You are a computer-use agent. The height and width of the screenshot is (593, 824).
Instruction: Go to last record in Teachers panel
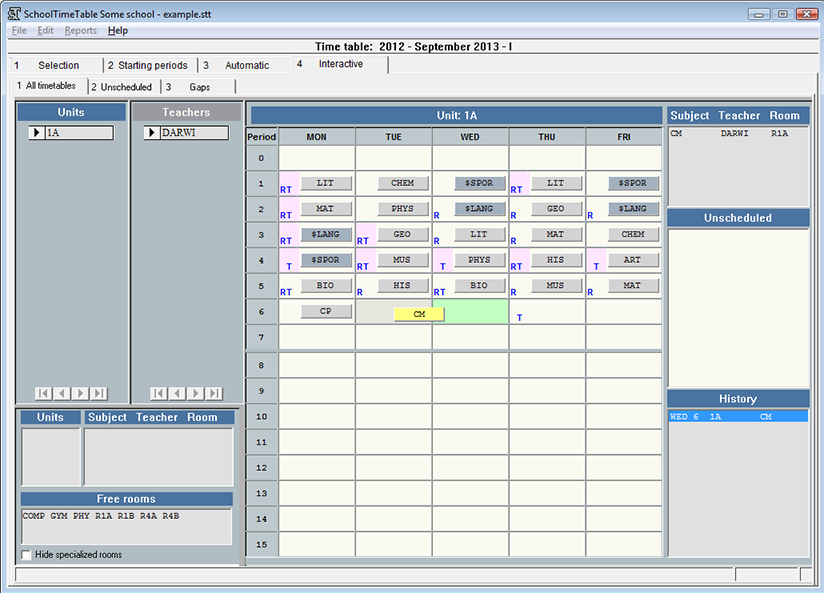coord(214,393)
